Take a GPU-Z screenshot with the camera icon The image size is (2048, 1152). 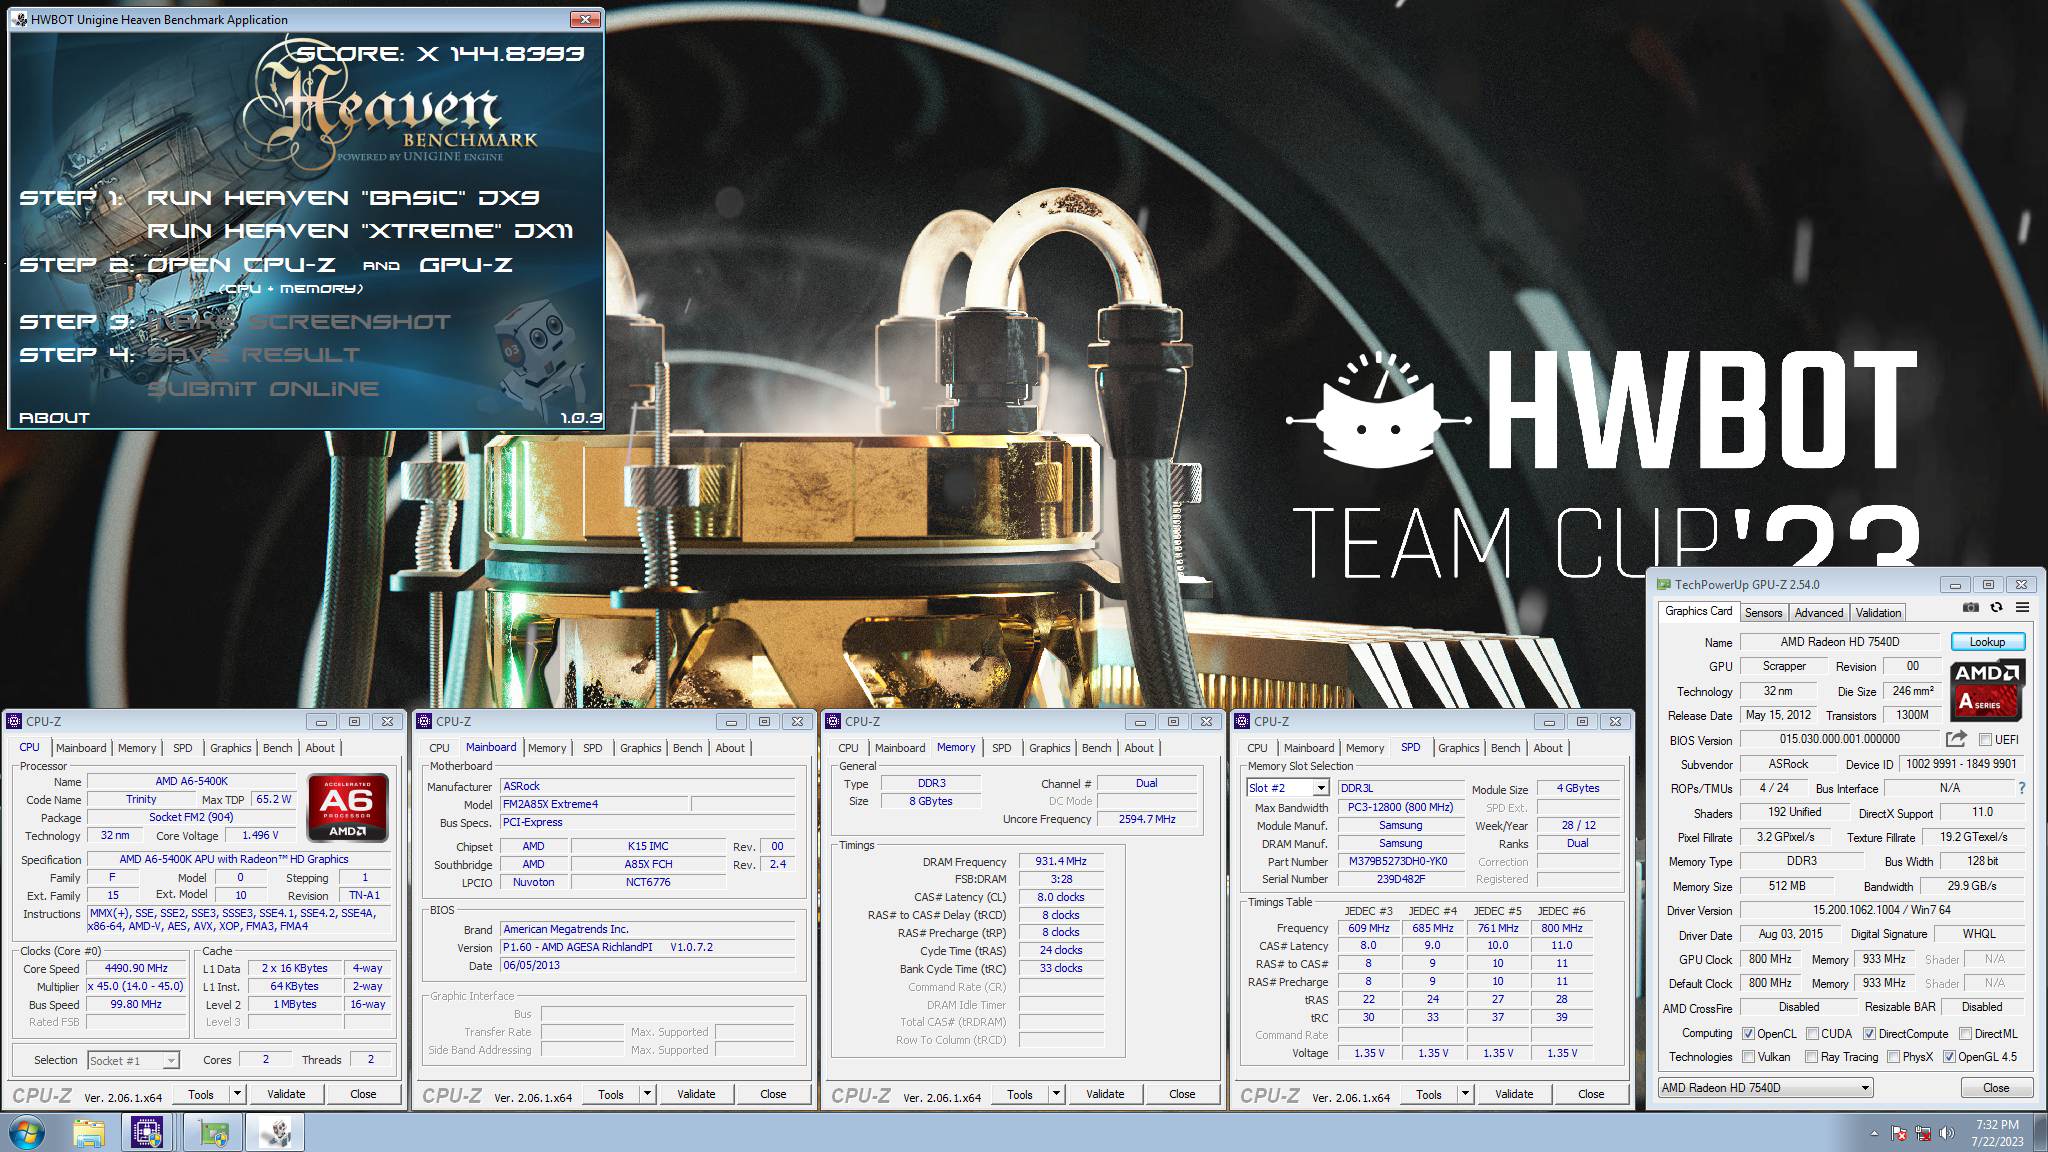[1970, 607]
